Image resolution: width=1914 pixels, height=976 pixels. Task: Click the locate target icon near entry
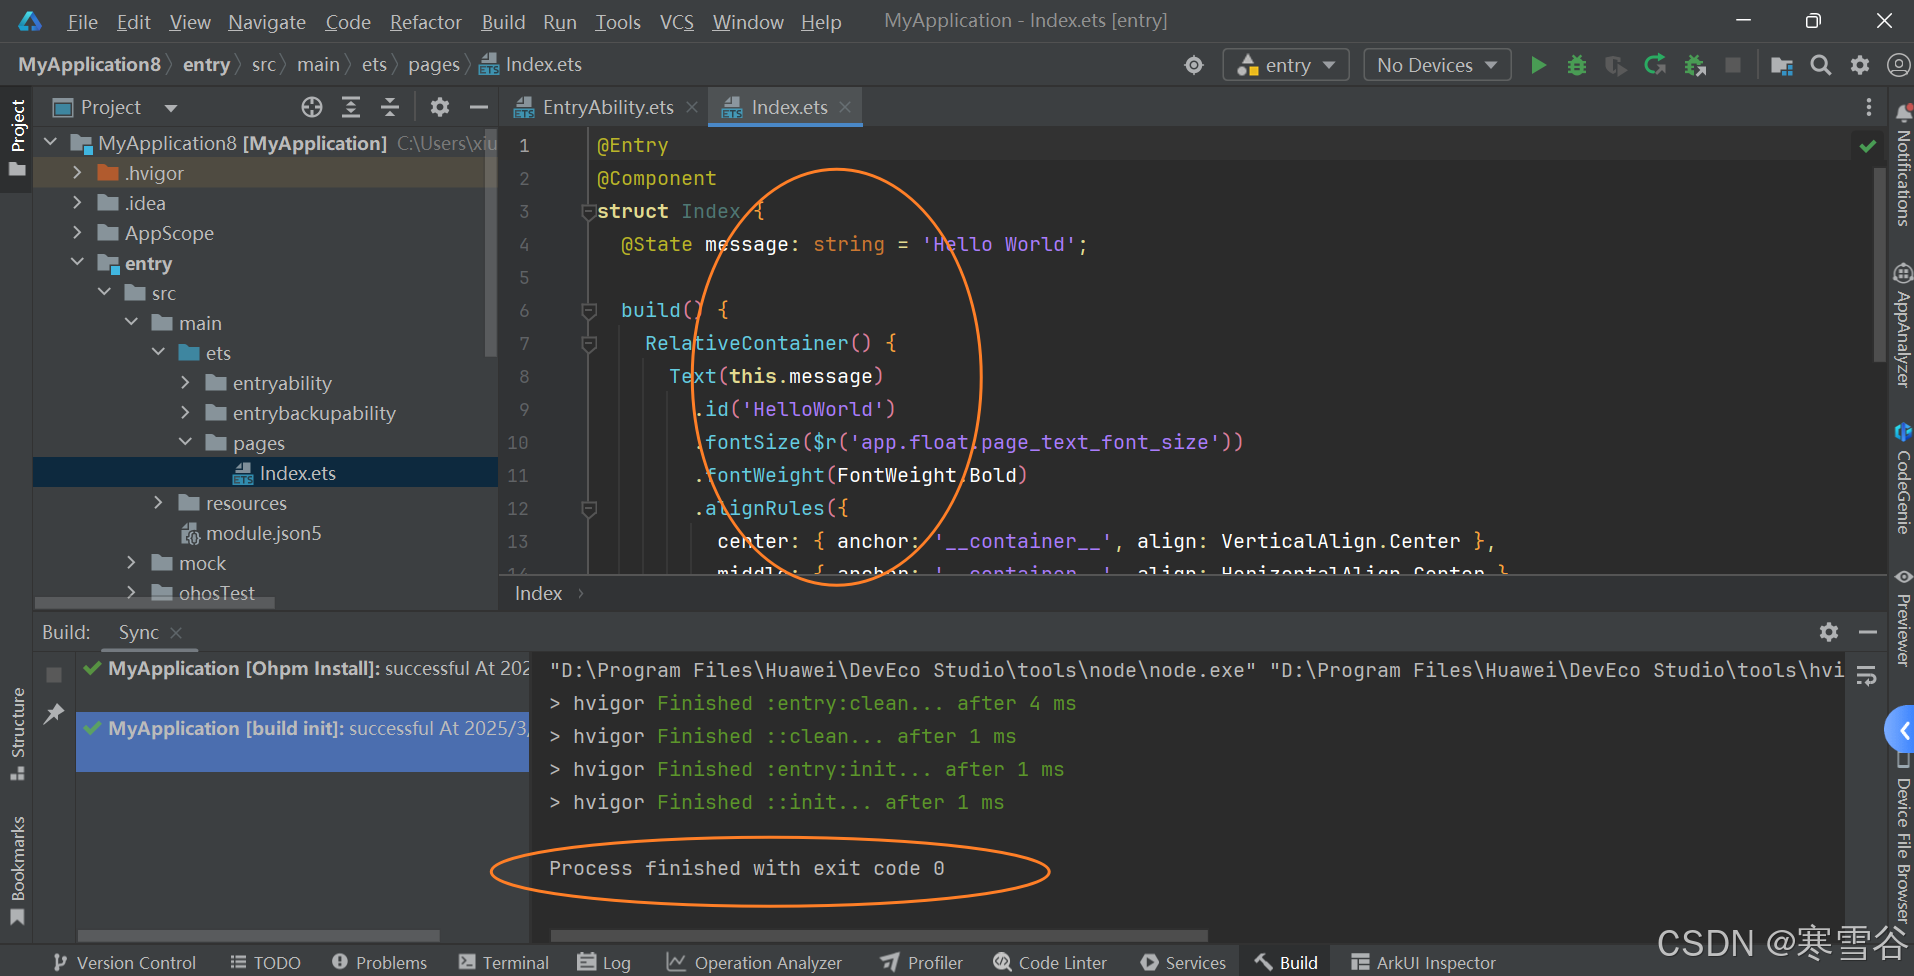click(x=1194, y=65)
